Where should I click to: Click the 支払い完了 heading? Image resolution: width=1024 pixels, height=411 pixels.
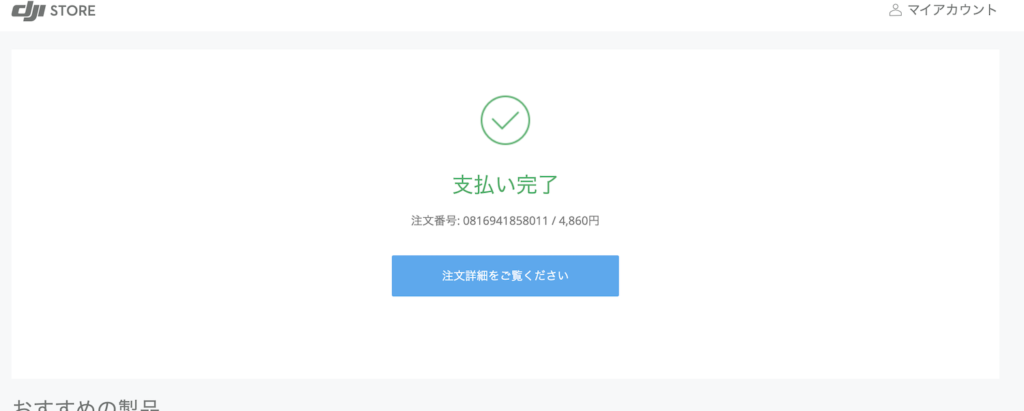[505, 185]
